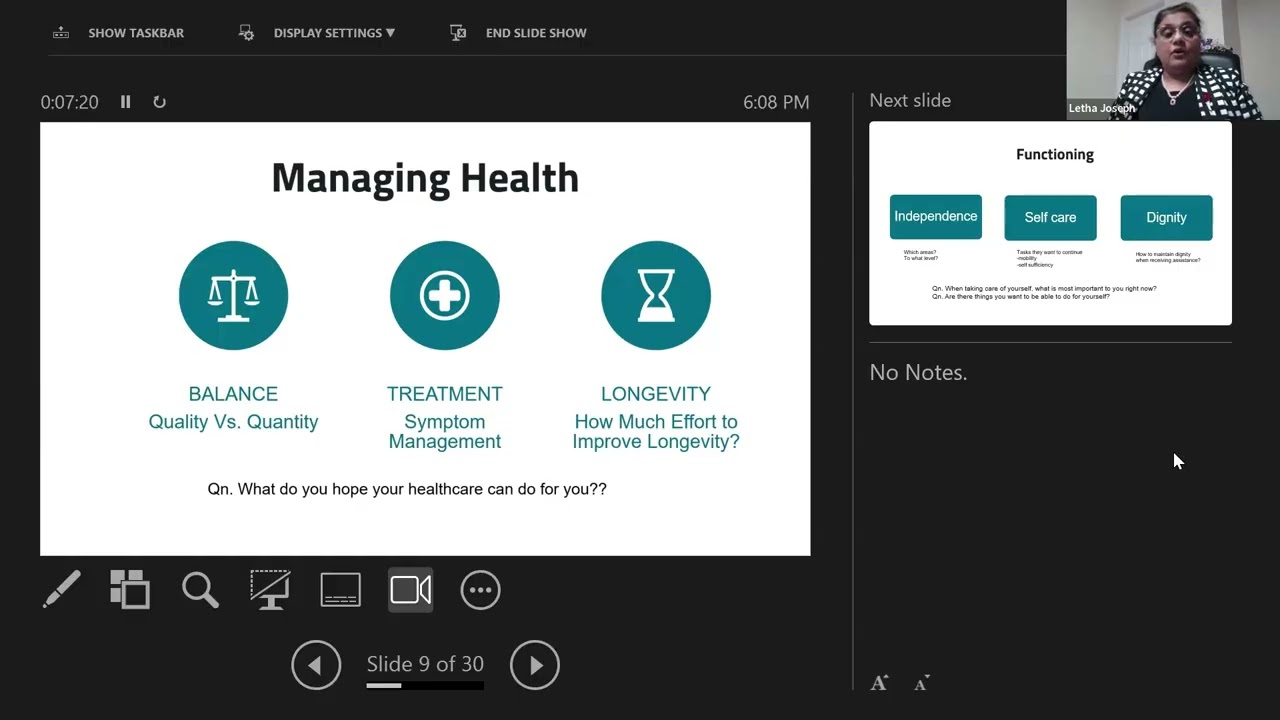1280x720 pixels.
Task: Click the 'Slide 9 of 30' counter
Action: click(x=425, y=664)
